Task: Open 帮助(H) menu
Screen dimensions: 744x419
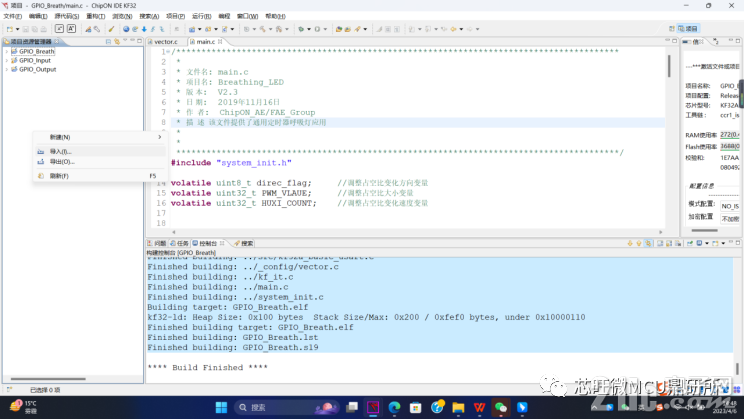Action: tap(275, 16)
